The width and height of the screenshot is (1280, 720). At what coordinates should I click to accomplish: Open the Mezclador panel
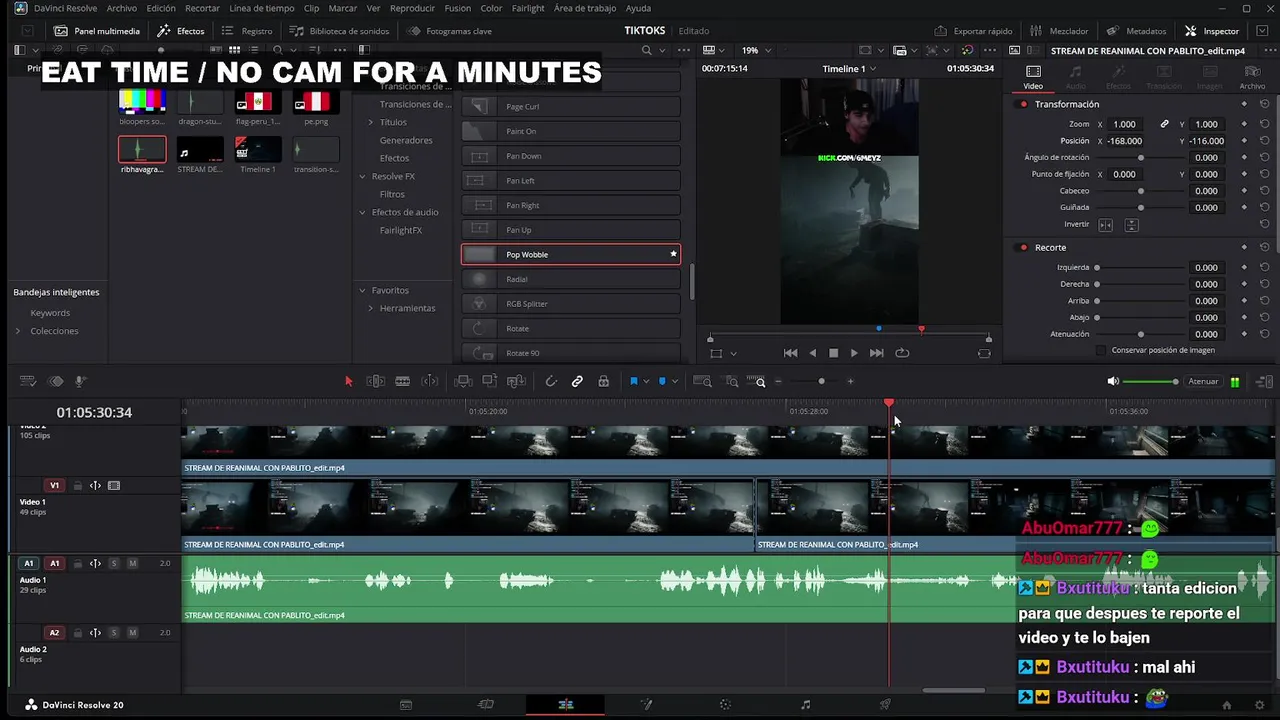pyautogui.click(x=1059, y=31)
